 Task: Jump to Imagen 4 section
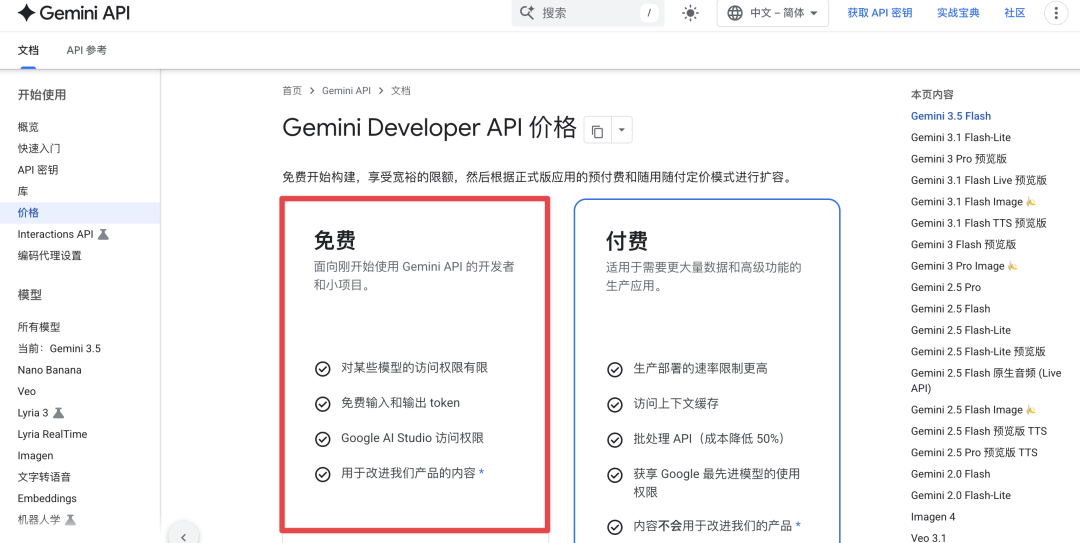[933, 517]
